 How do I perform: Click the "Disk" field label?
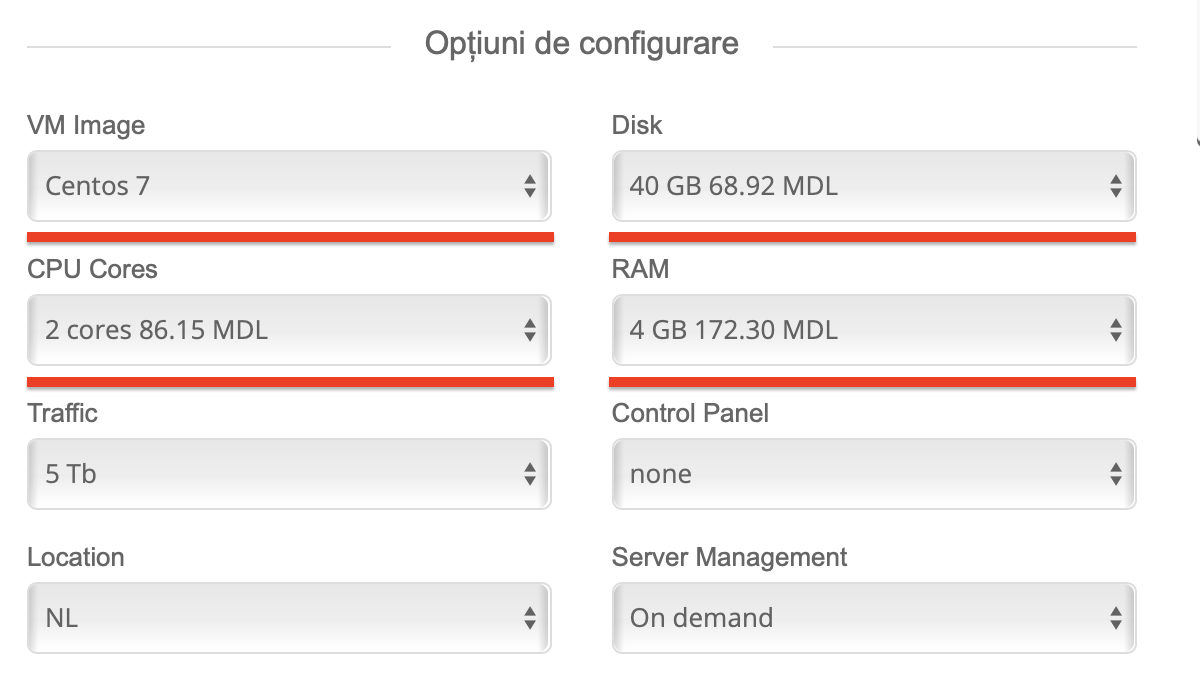(x=637, y=125)
